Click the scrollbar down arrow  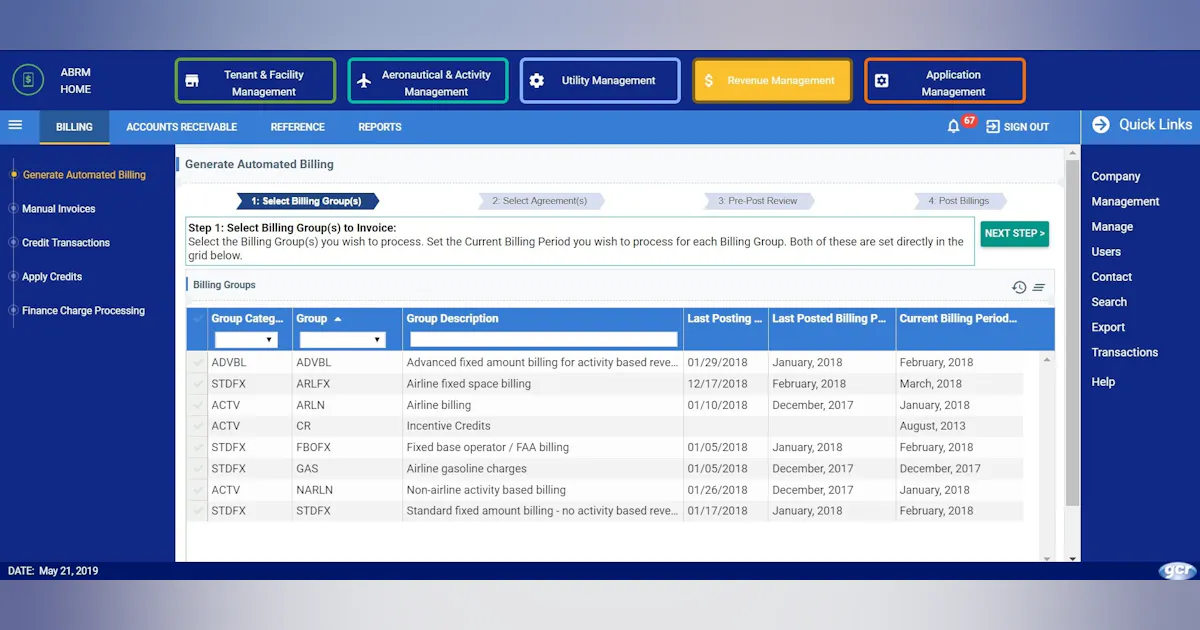(x=1072, y=557)
